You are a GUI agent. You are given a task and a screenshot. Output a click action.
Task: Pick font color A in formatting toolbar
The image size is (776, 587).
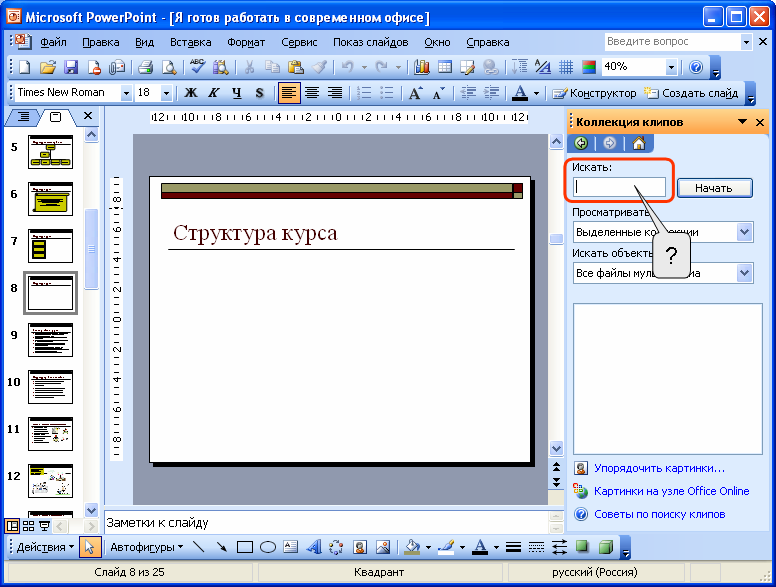[x=520, y=93]
